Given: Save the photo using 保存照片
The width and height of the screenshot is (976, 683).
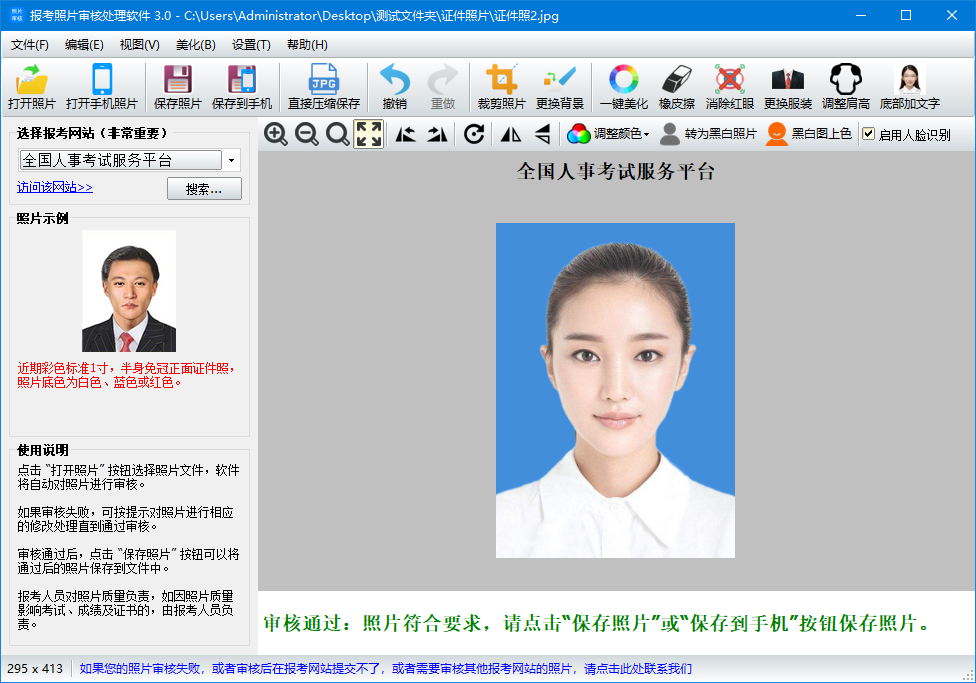Looking at the screenshot, I should coord(177,87).
